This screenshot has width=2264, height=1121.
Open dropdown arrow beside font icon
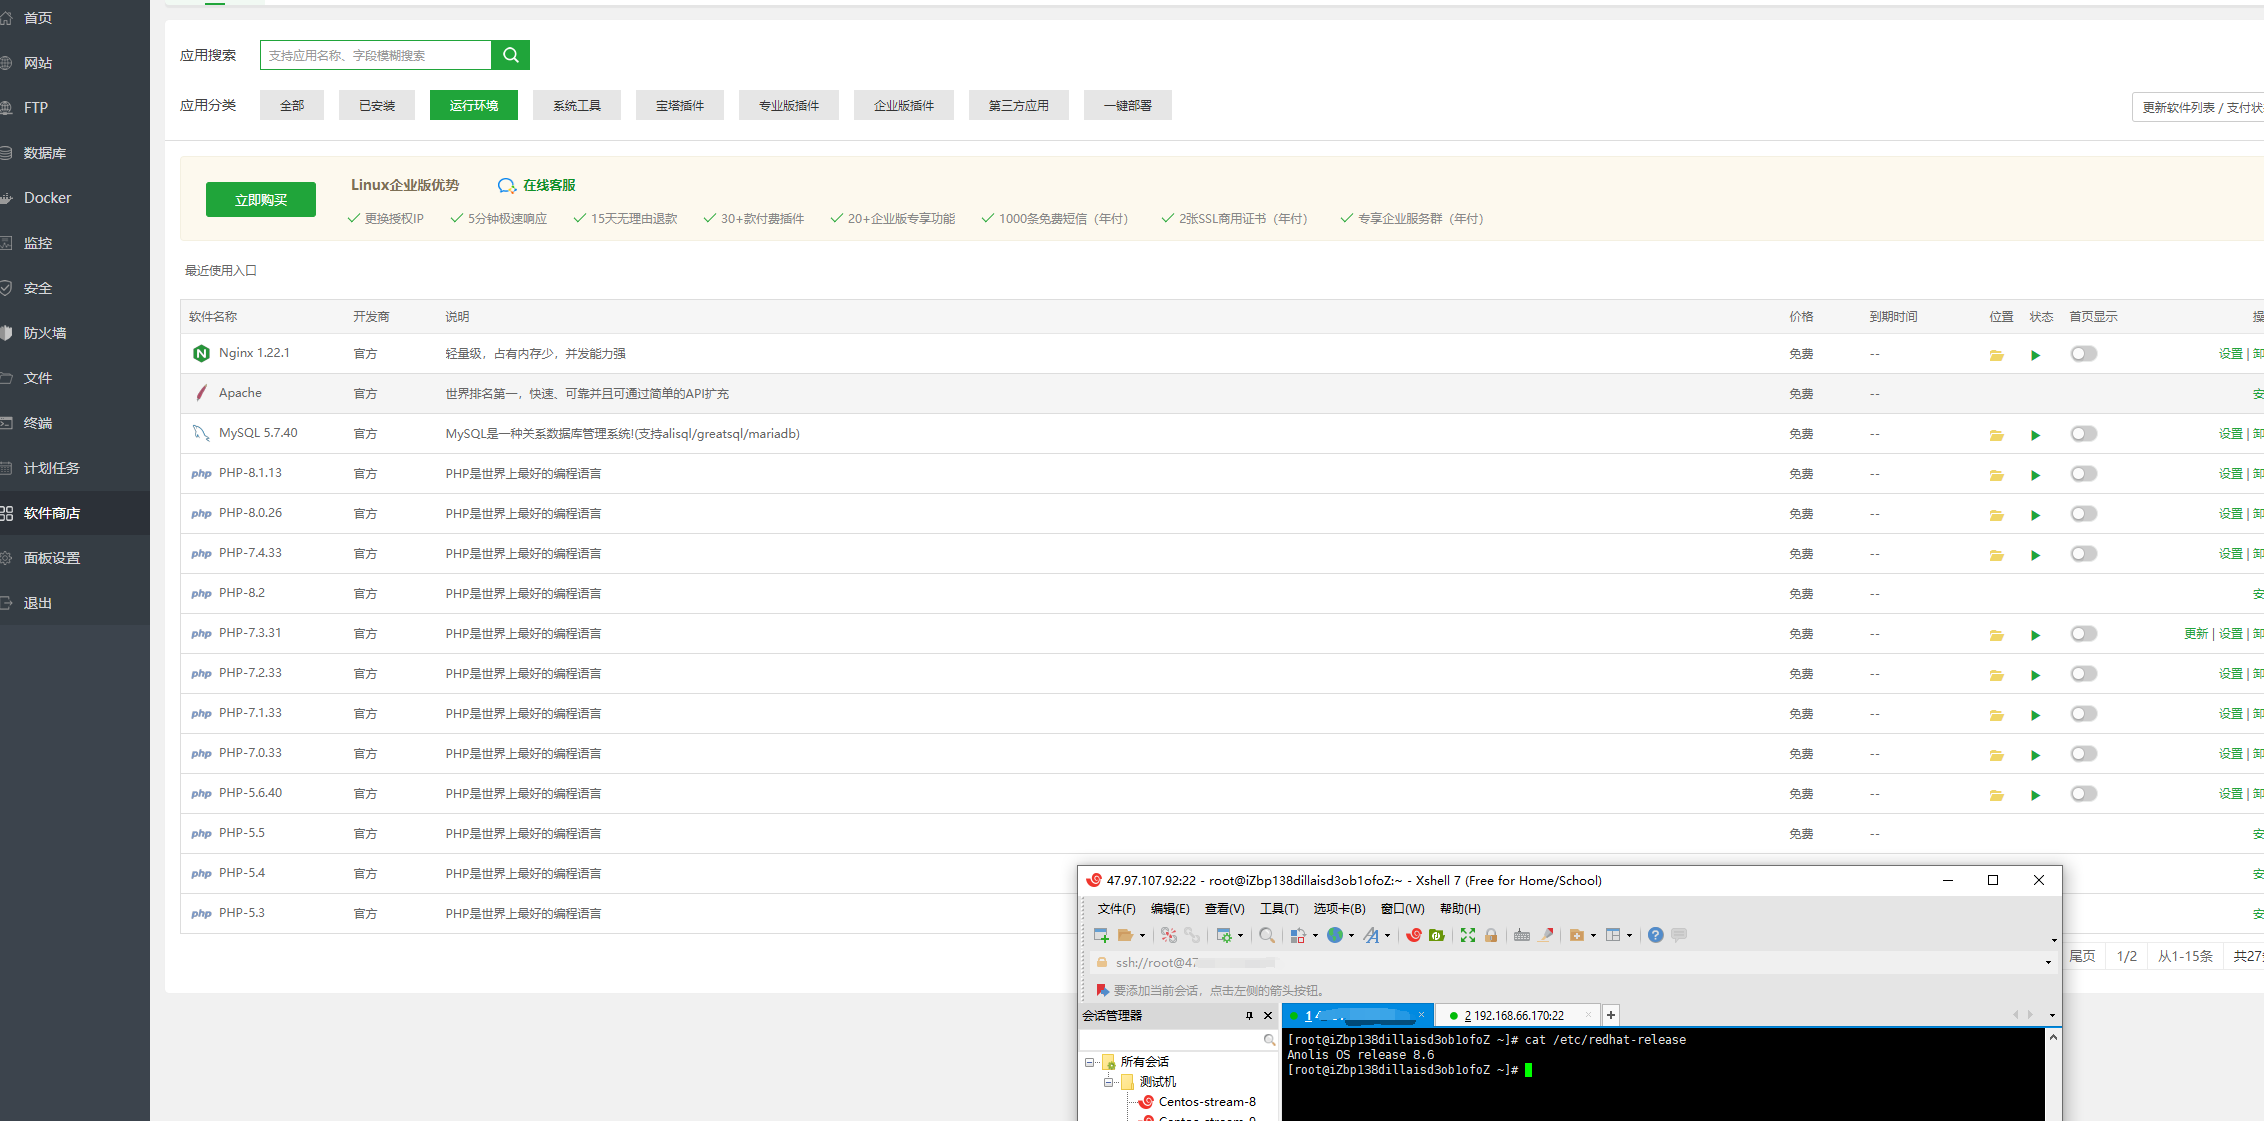(x=1387, y=936)
